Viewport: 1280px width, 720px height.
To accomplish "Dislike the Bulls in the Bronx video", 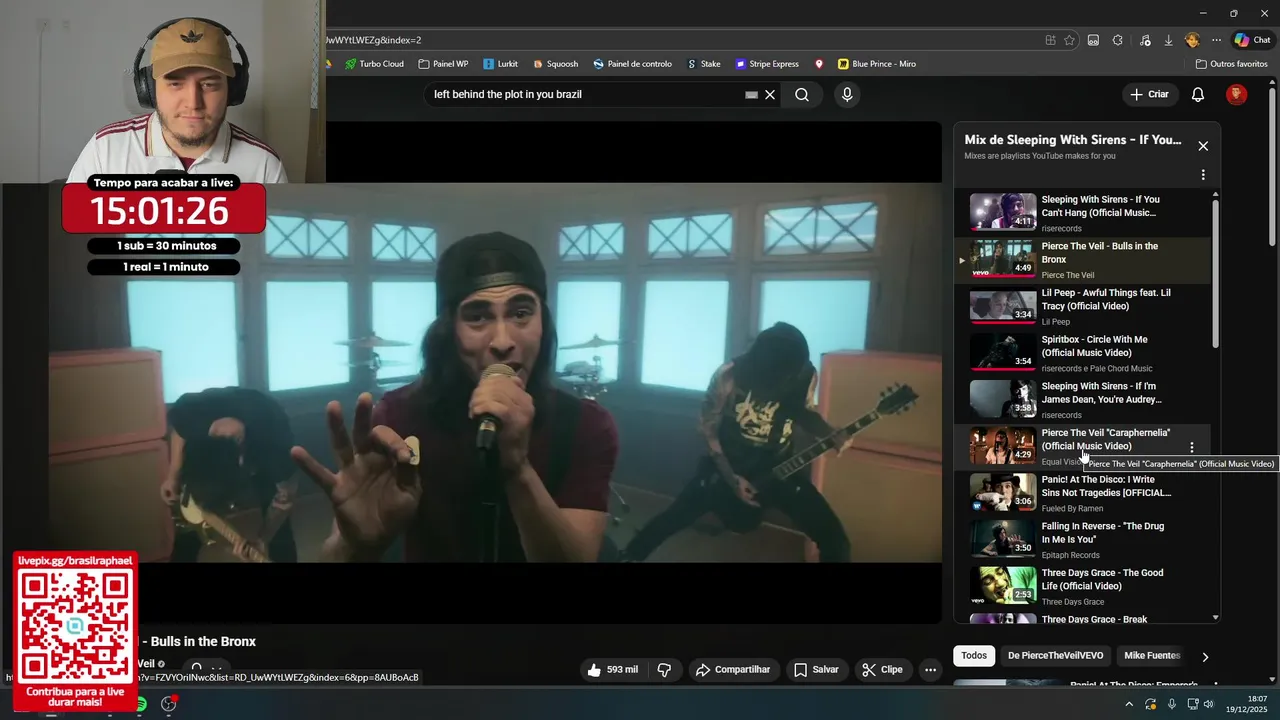I will (664, 670).
